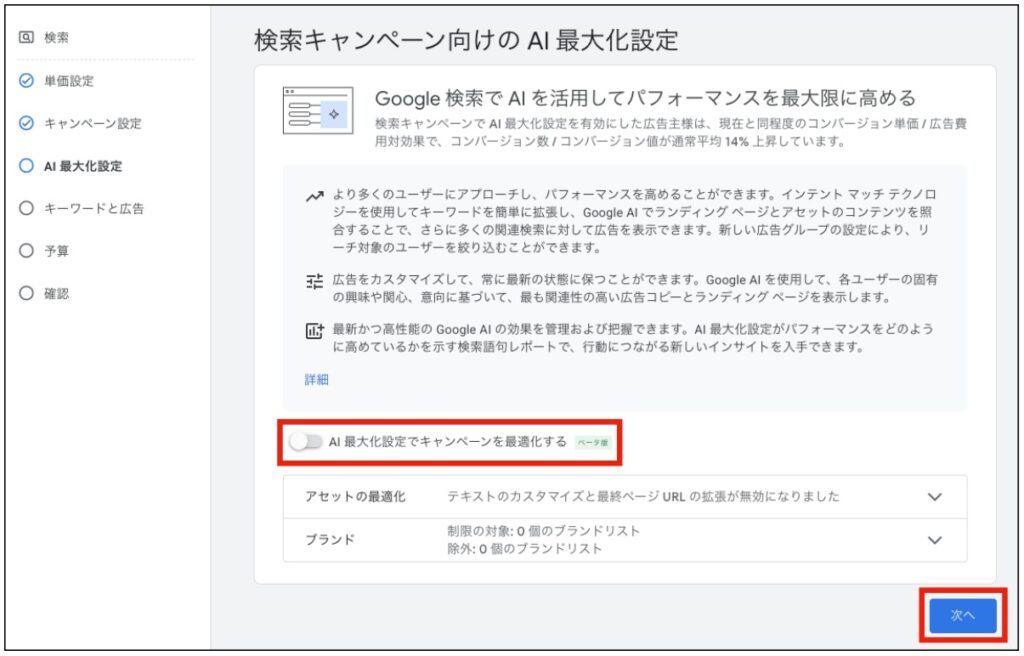Click the chart insights report icon
1024x656 pixels.
(x=314, y=330)
